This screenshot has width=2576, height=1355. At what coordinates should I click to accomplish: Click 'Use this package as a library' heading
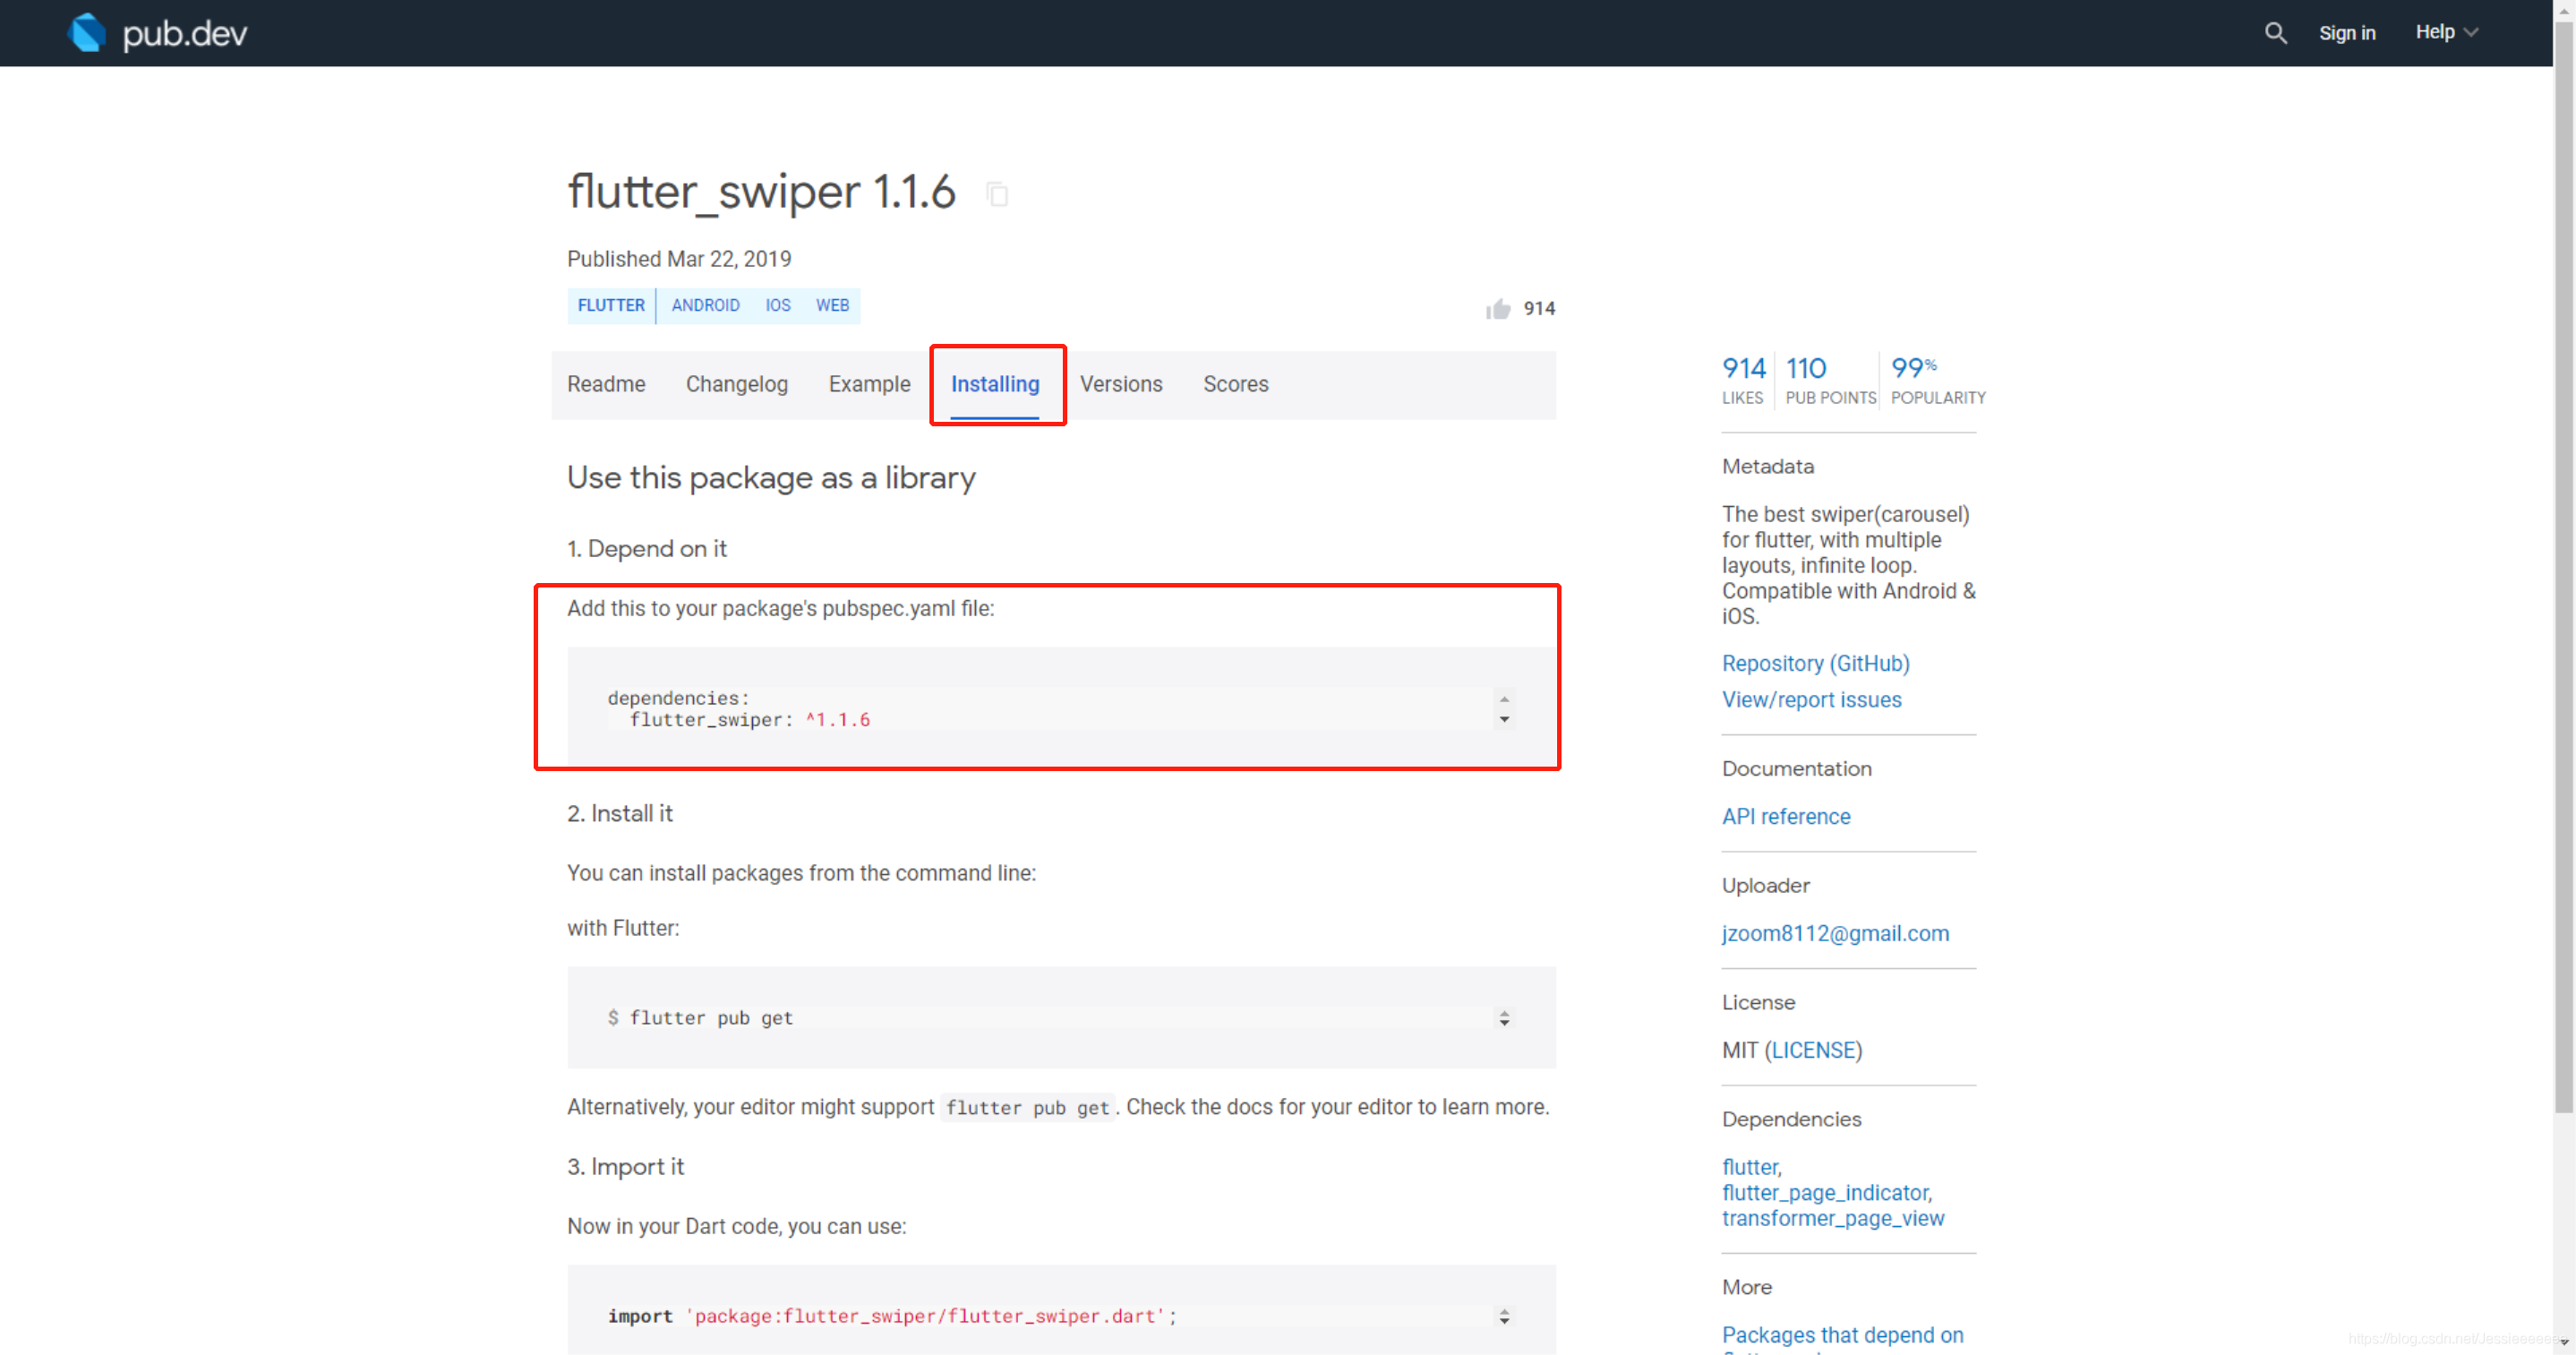point(771,478)
